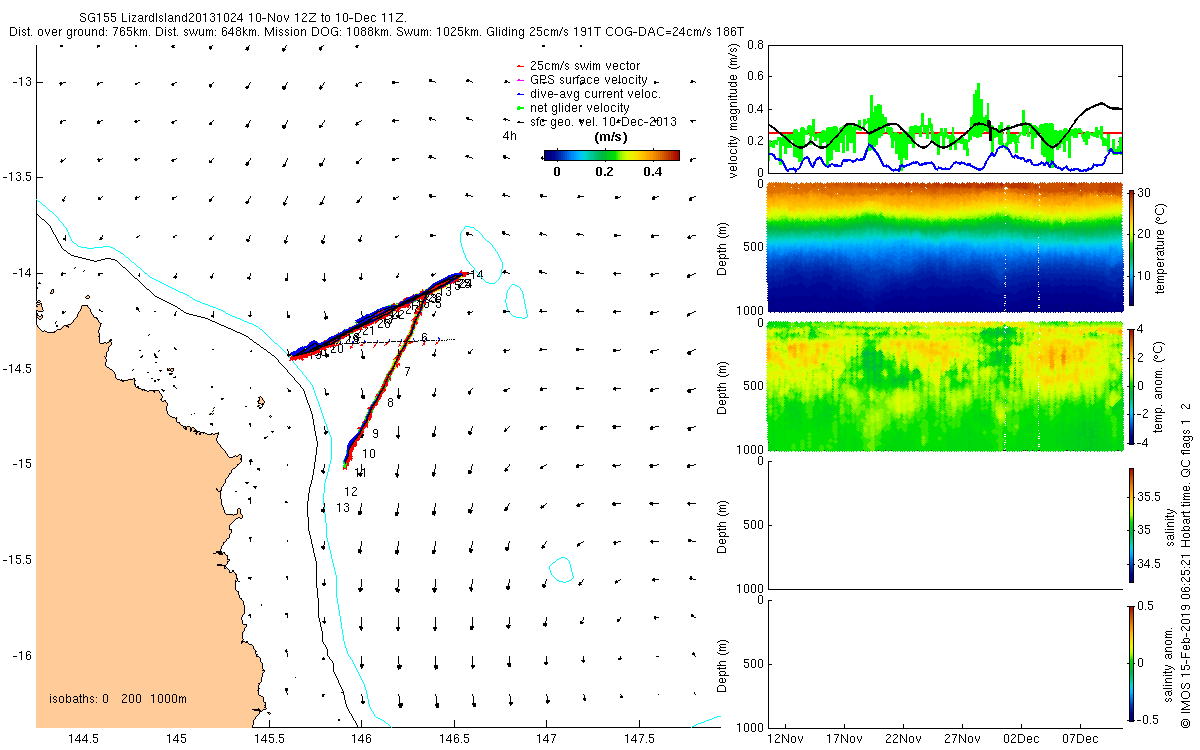Image resolution: width=1200 pixels, height=750 pixels.
Task: Click the 'isobaths: 0 200 1000m' label
Action: (118, 699)
